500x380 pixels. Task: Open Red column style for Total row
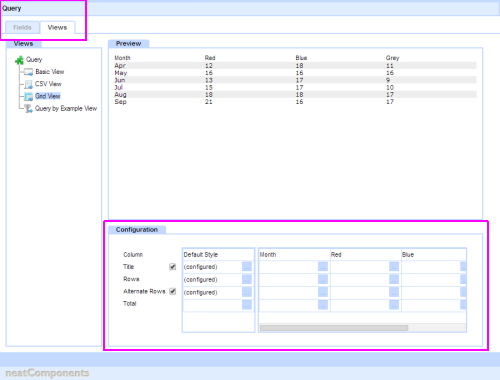(394, 305)
